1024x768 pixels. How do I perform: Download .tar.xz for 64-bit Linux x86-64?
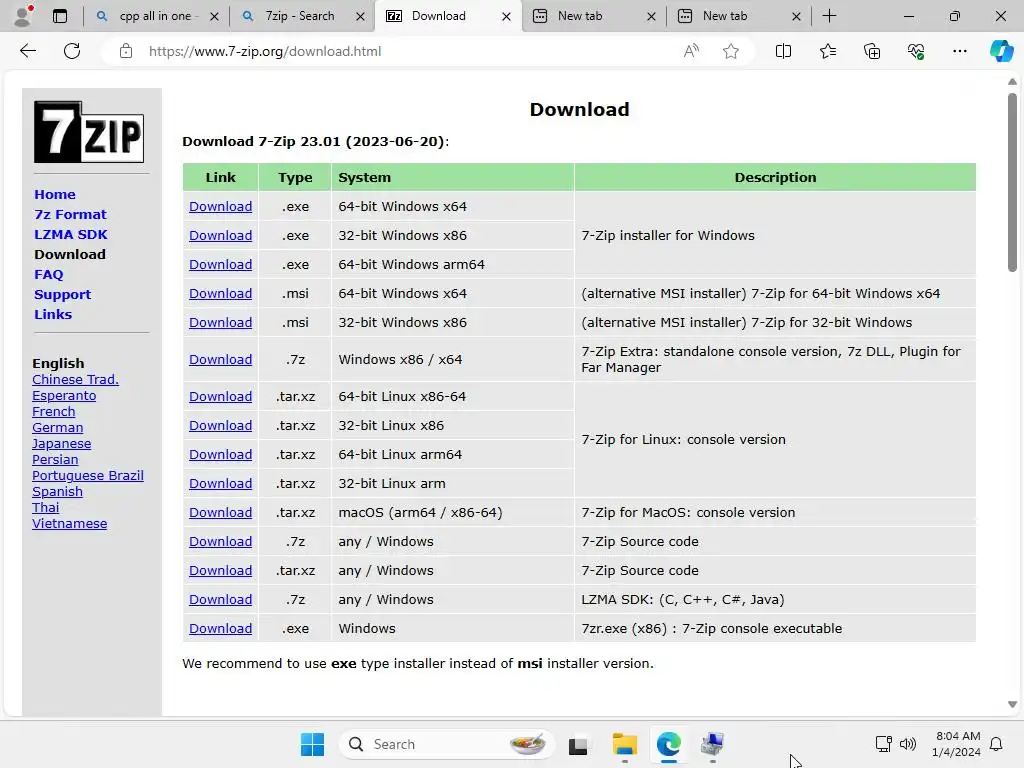pyautogui.click(x=220, y=396)
